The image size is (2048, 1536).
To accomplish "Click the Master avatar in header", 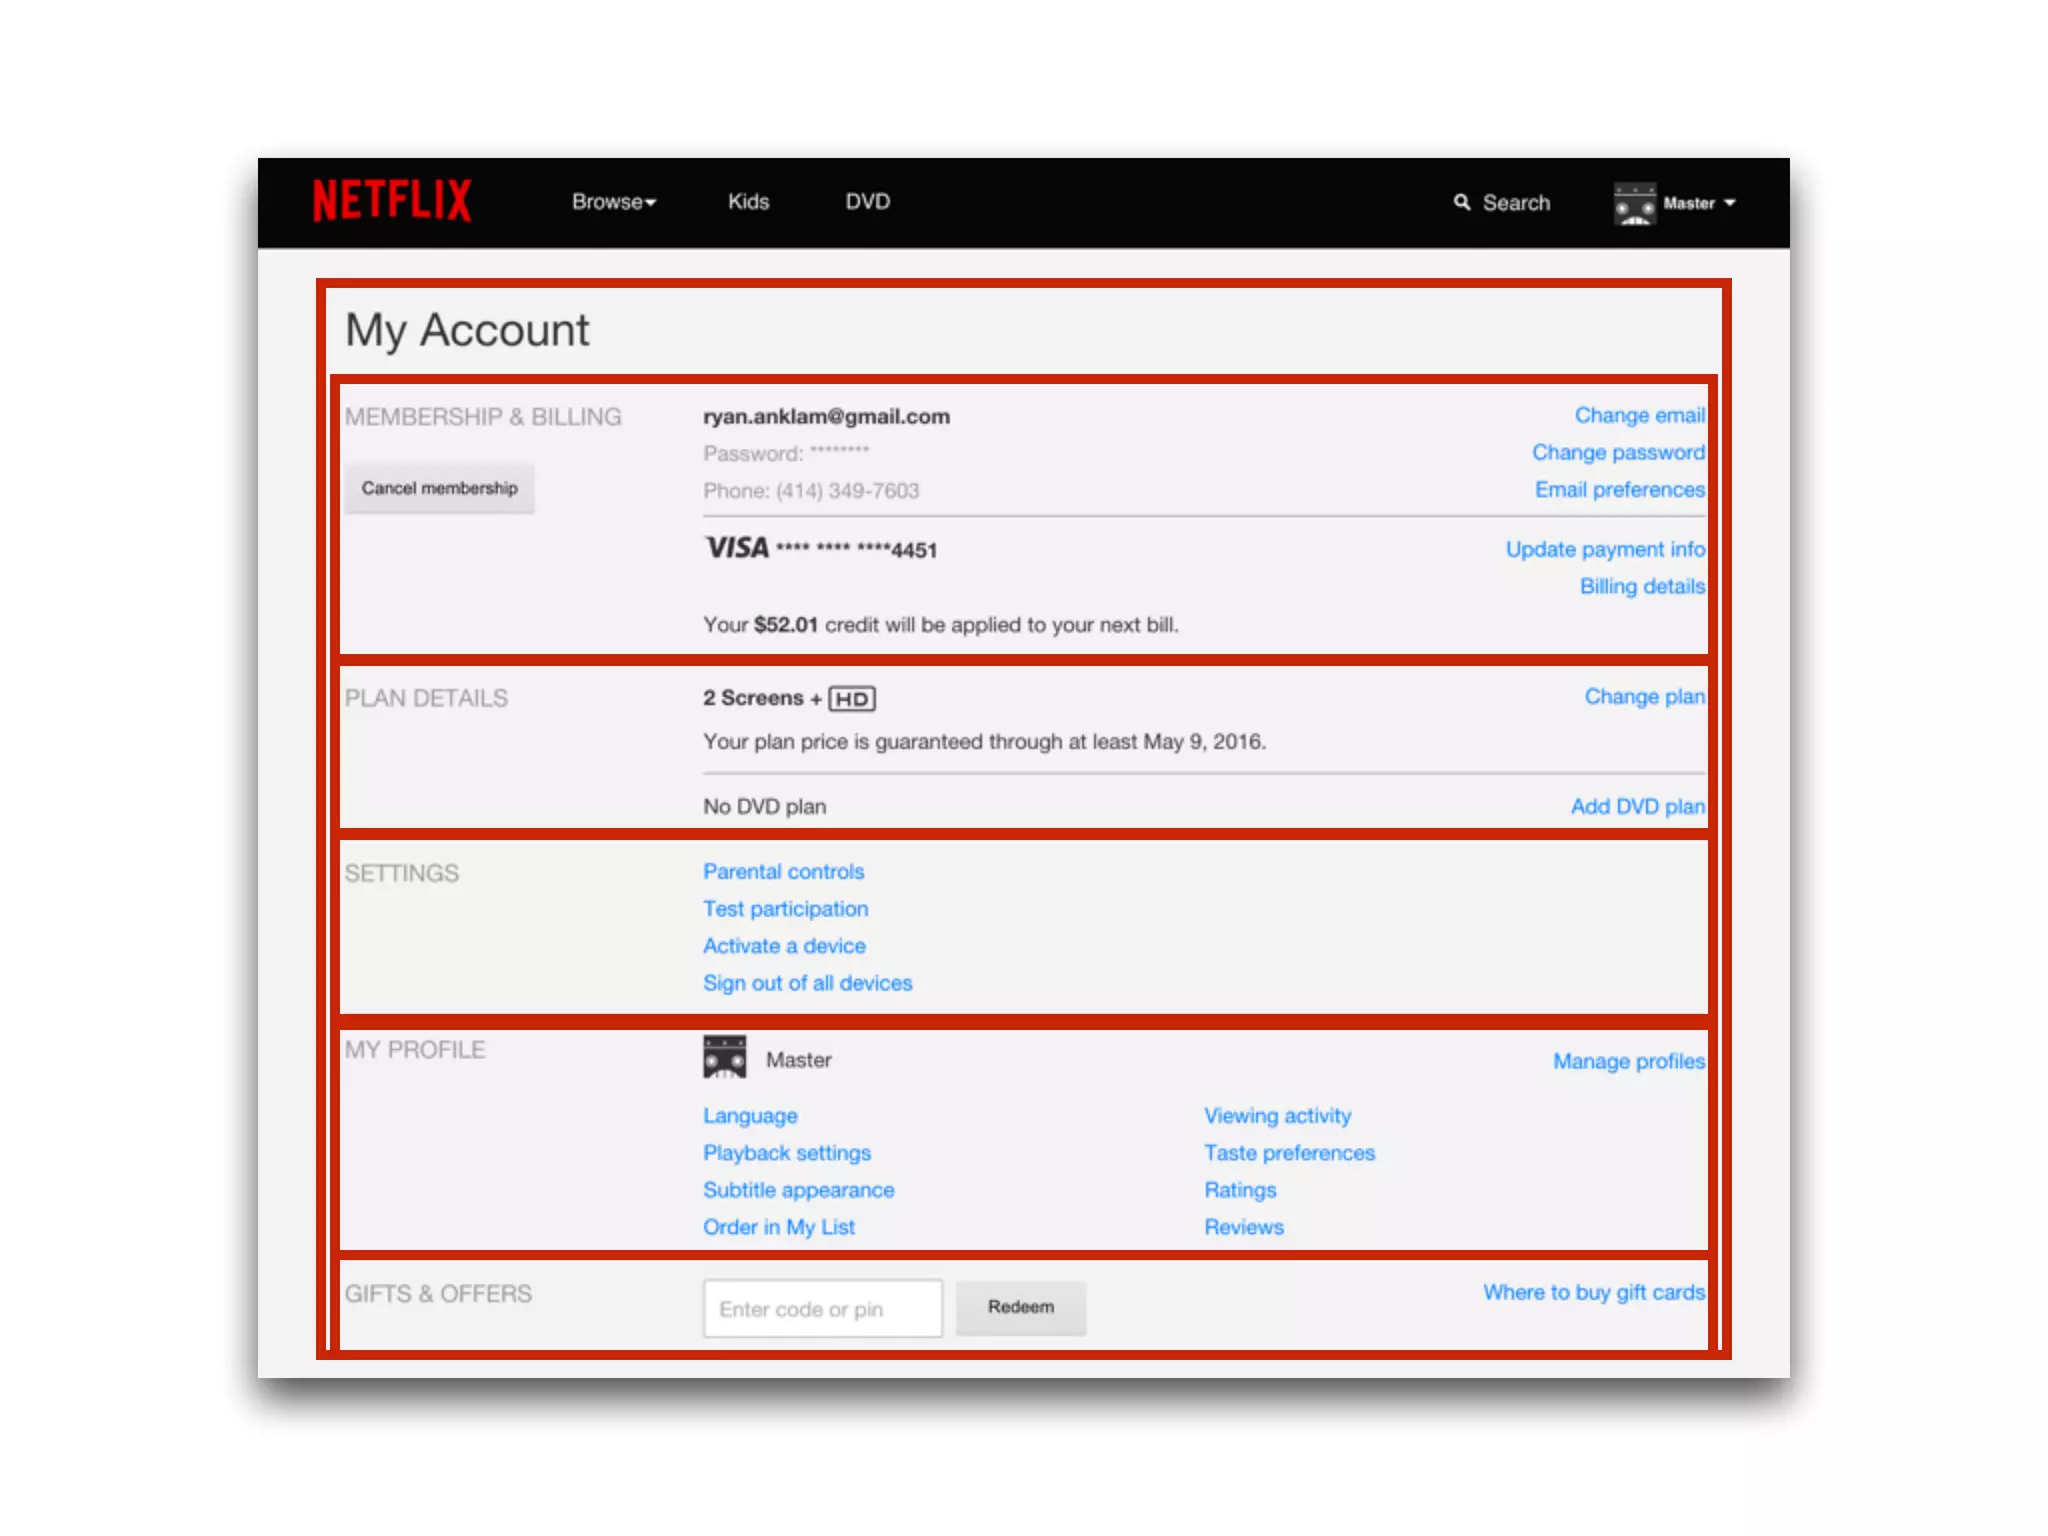I will point(1635,203).
